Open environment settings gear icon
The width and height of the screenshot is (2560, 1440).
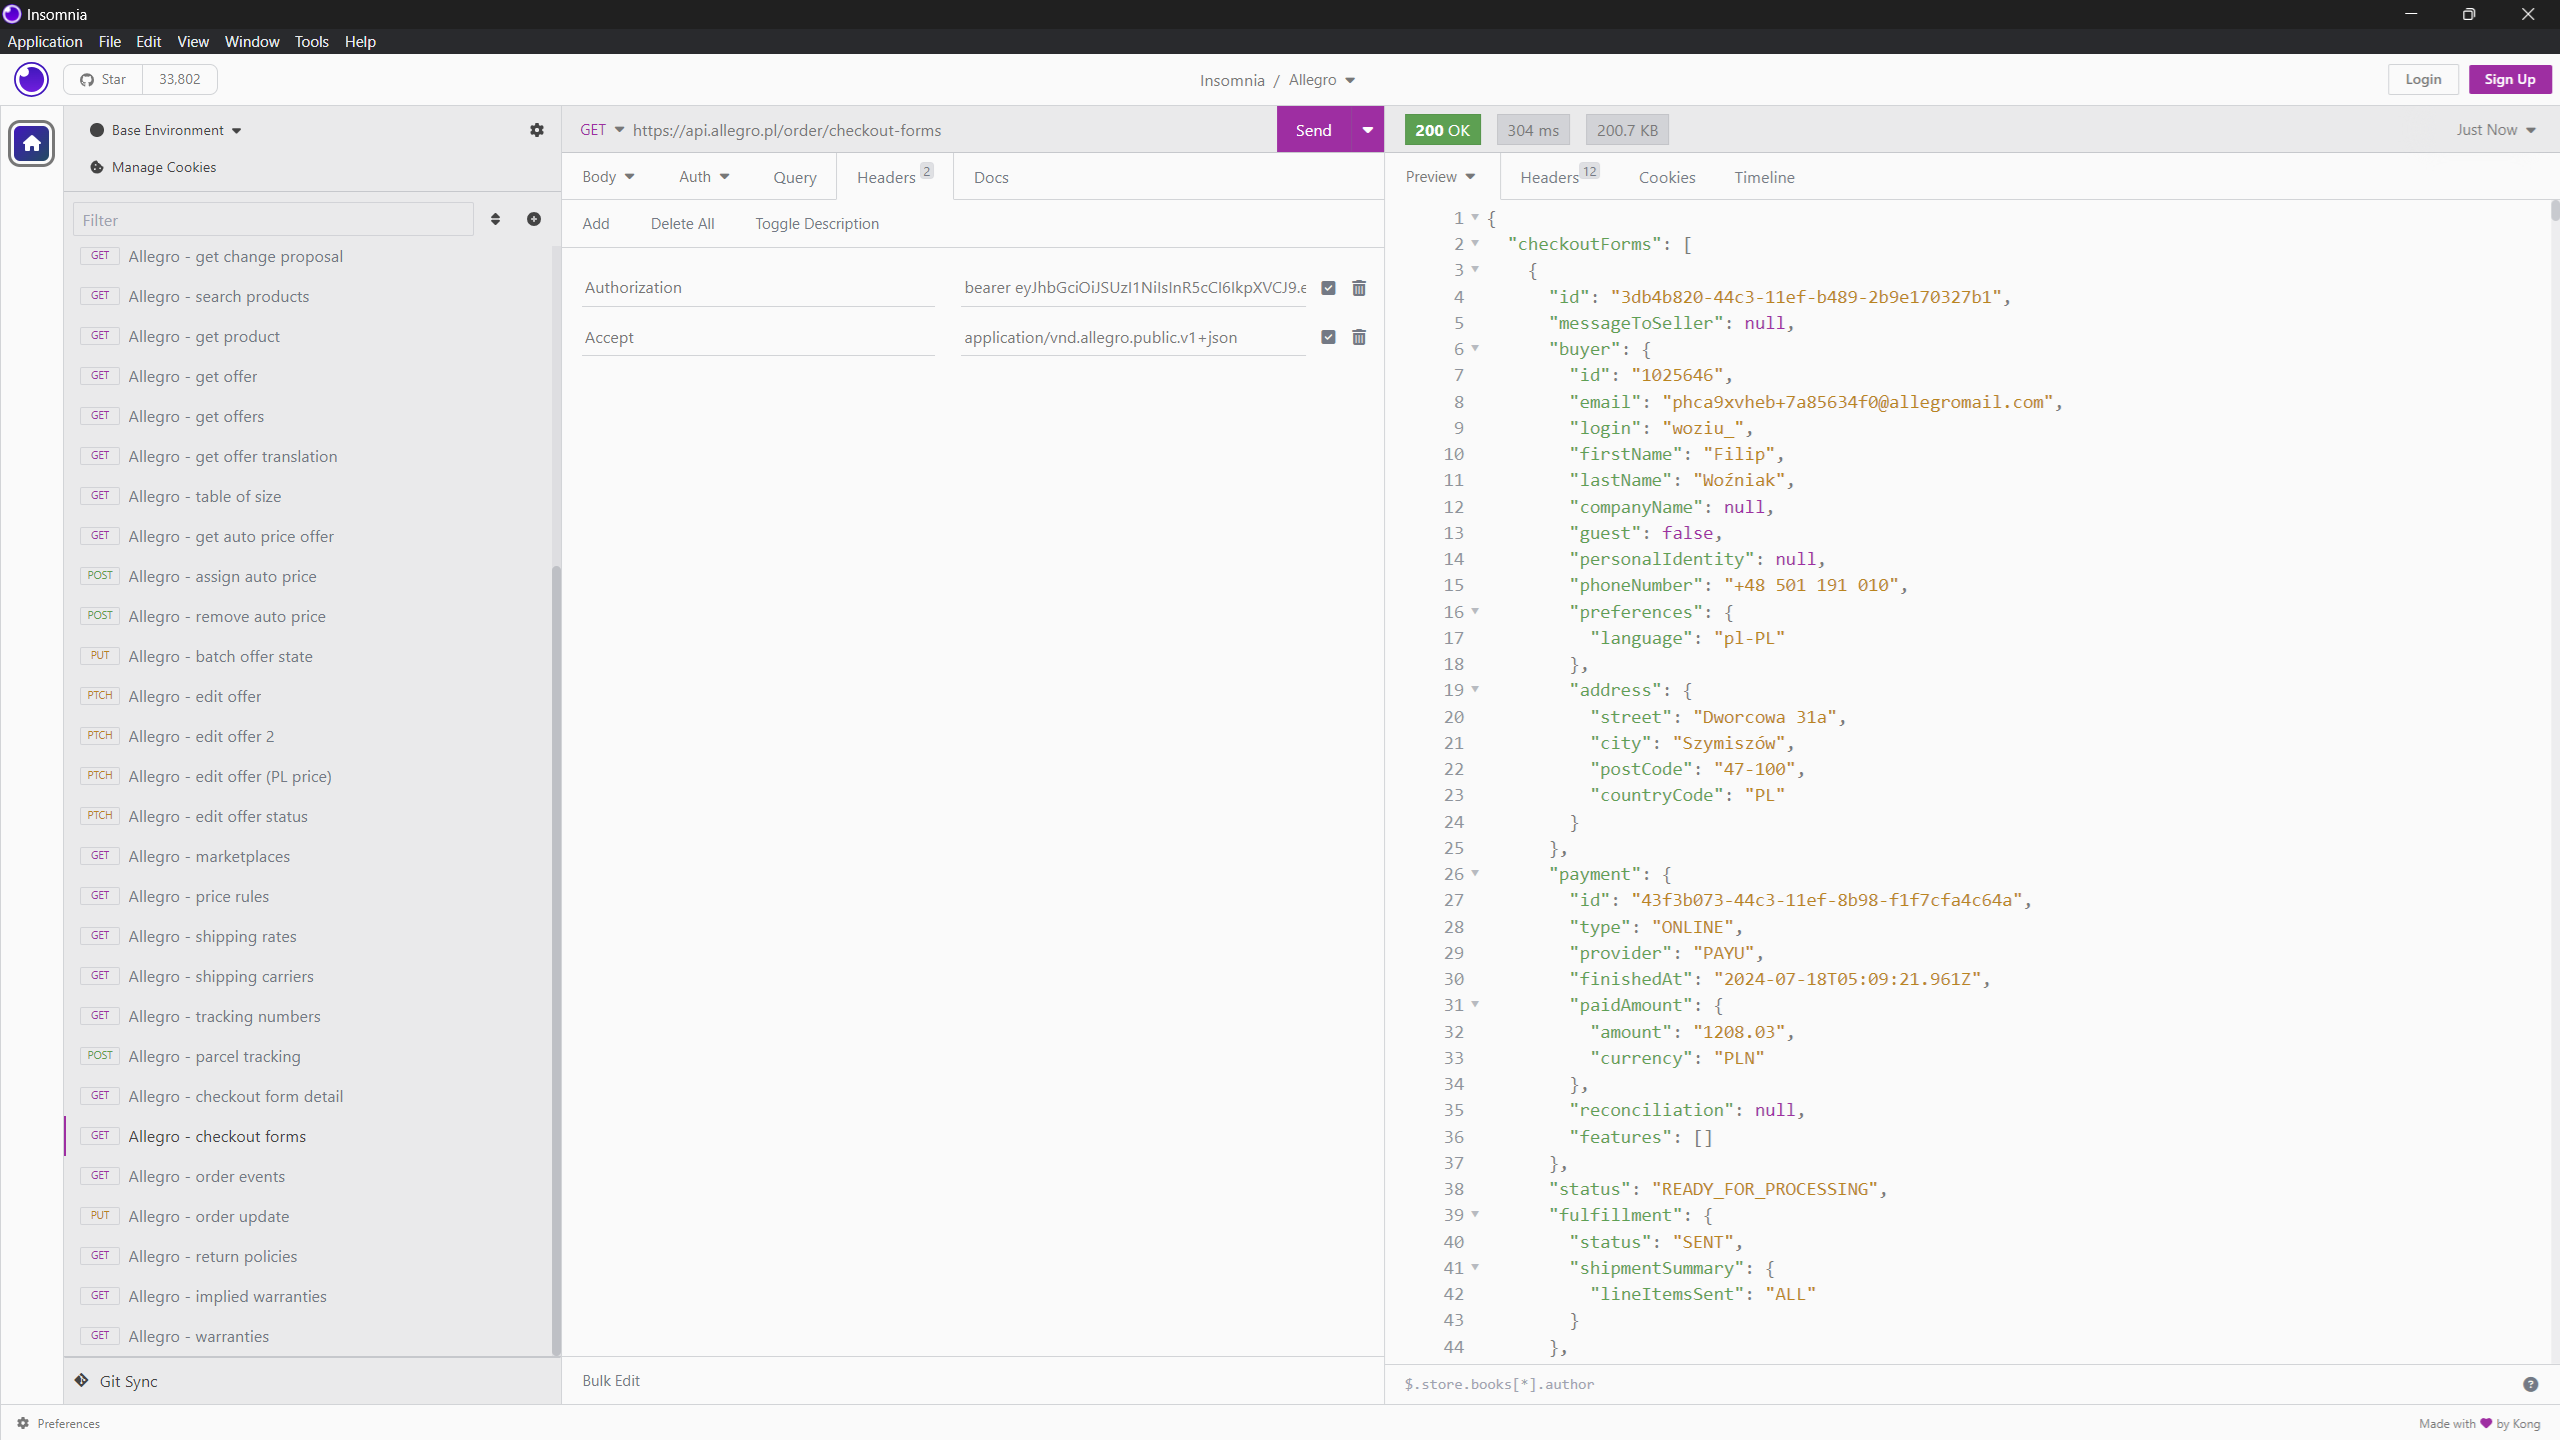click(537, 130)
